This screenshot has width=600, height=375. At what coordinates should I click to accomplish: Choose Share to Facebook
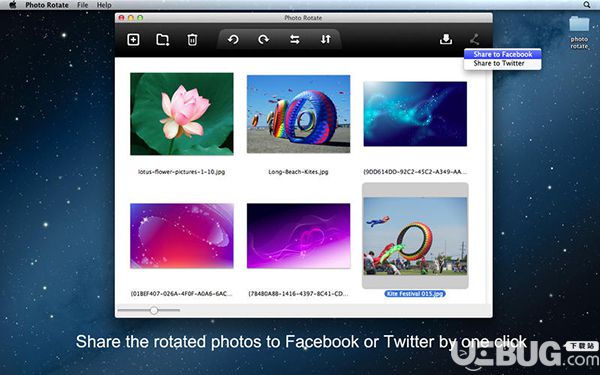[x=502, y=54]
